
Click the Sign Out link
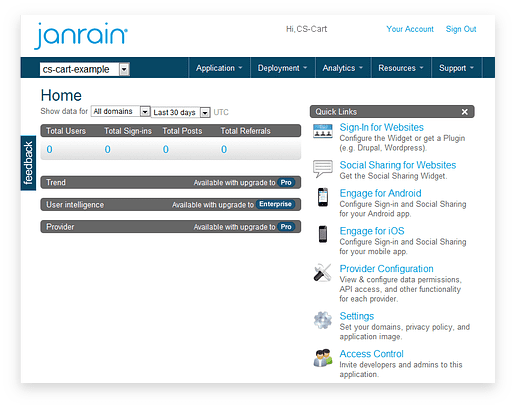coord(461,29)
